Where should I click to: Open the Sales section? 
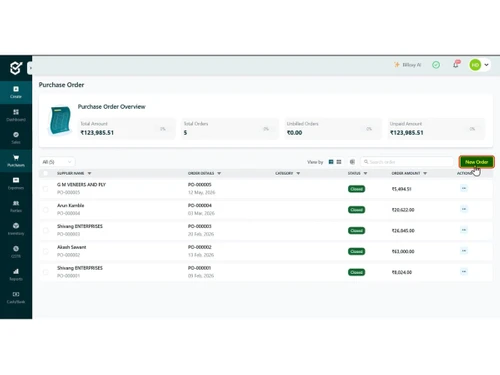[x=16, y=138]
